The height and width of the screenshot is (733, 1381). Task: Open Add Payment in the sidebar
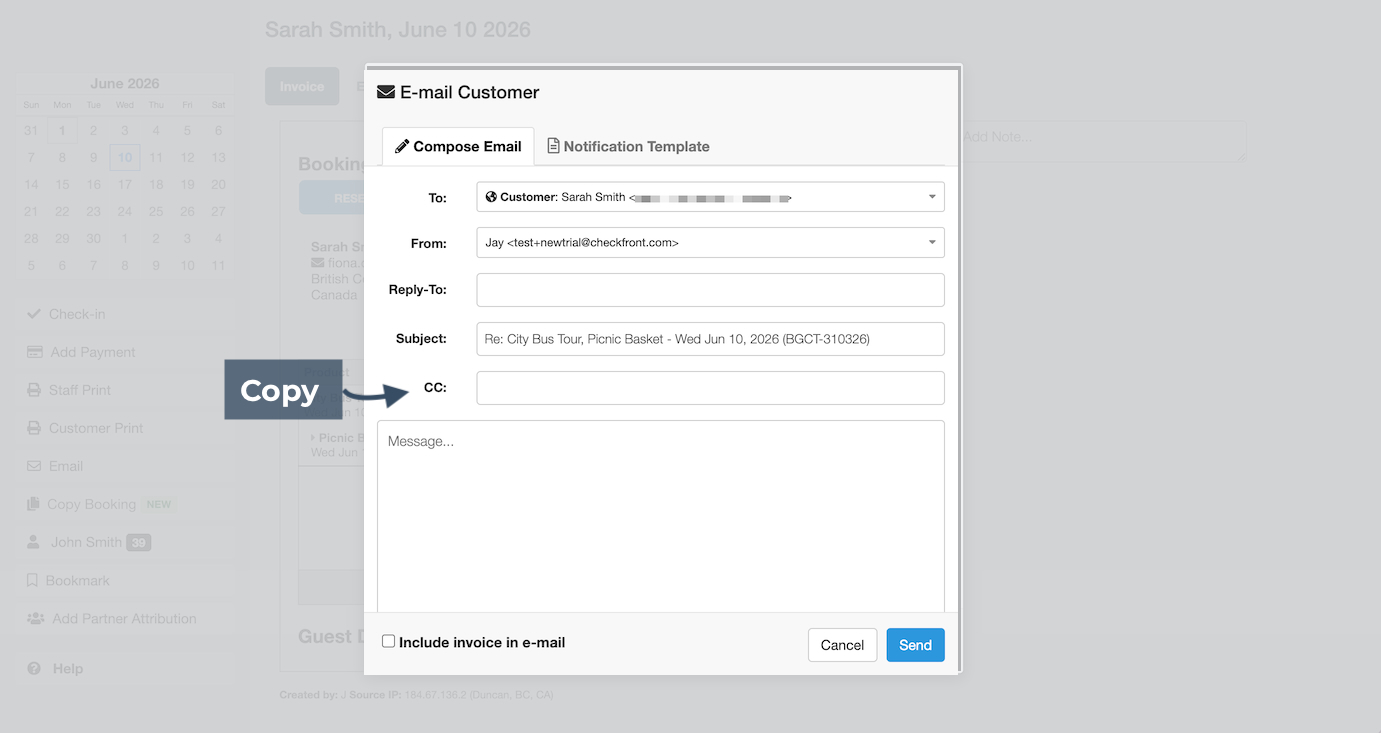pyautogui.click(x=125, y=352)
